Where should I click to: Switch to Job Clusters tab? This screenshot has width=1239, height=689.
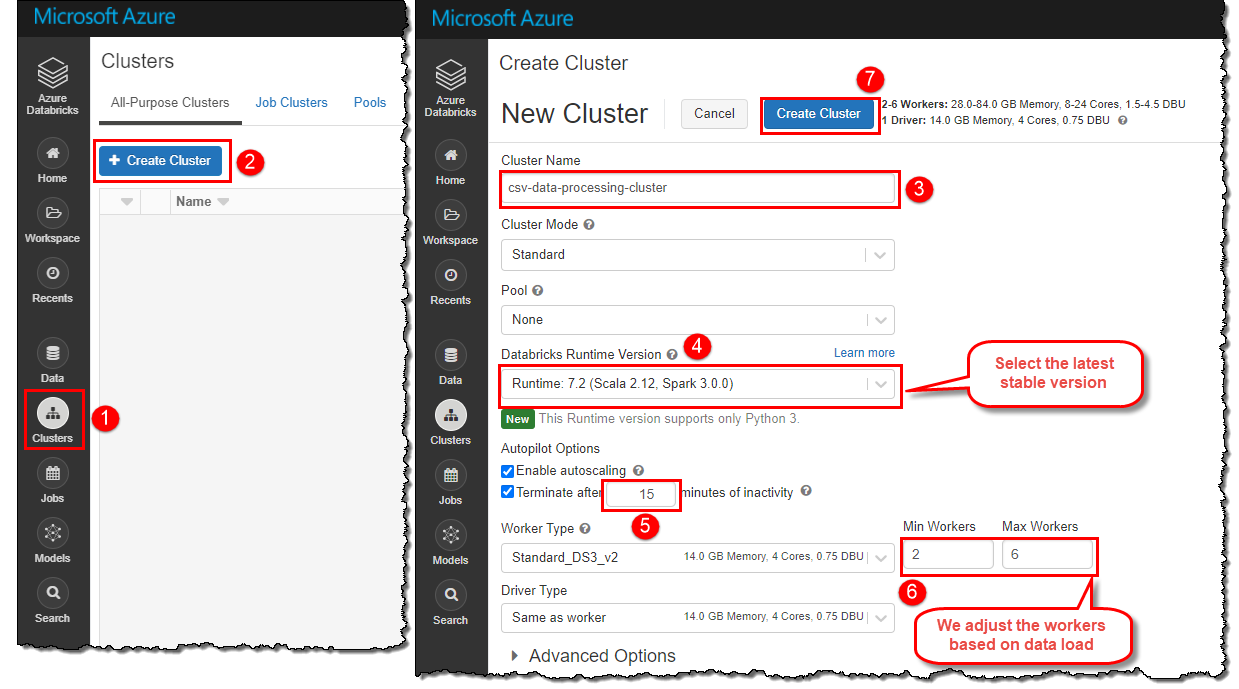[291, 103]
